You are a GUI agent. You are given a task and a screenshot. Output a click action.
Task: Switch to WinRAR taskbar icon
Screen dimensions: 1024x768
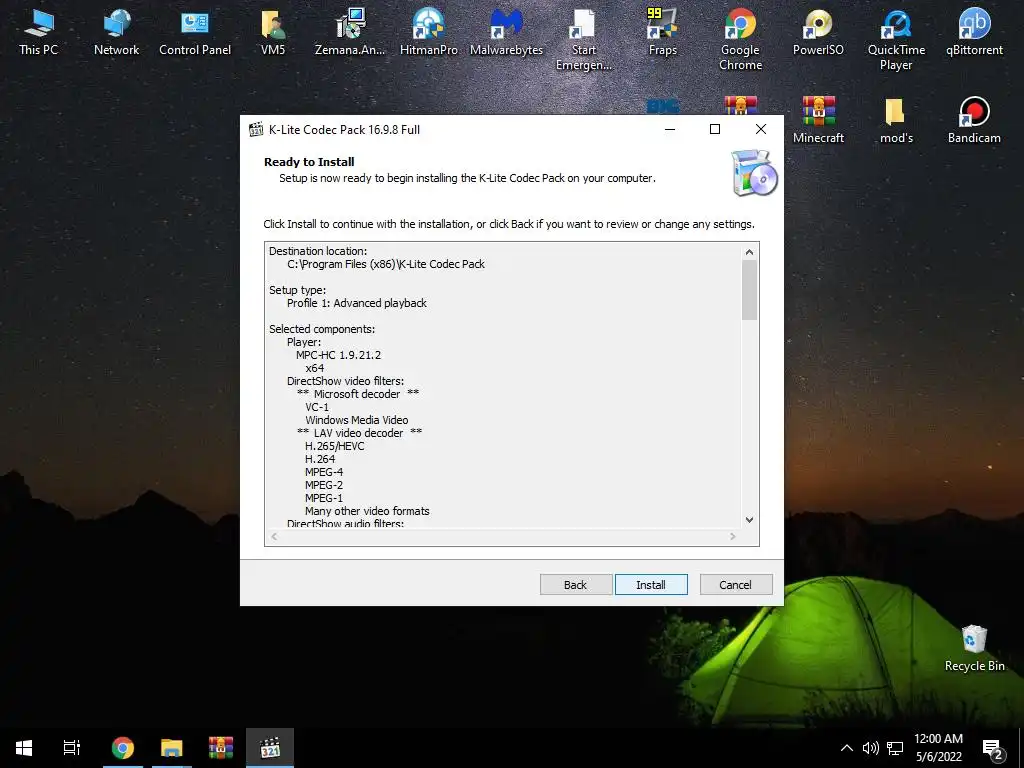pyautogui.click(x=221, y=748)
